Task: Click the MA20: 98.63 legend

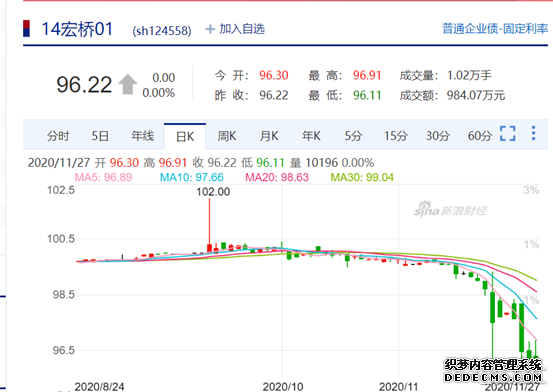Action: coord(277,177)
